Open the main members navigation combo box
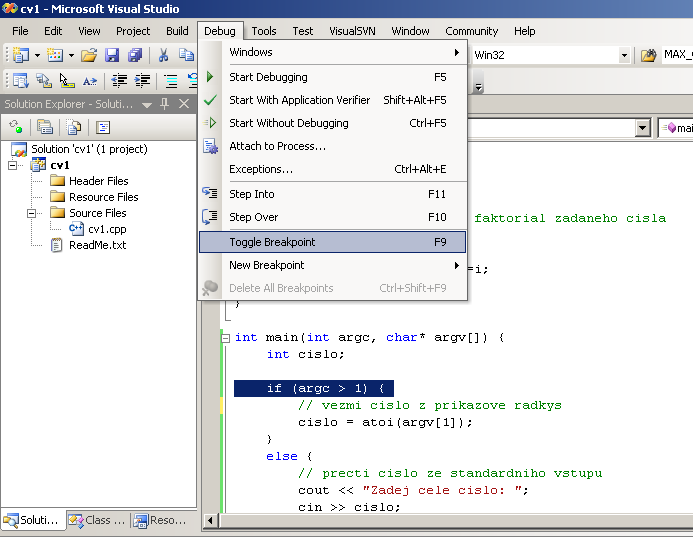 675,128
